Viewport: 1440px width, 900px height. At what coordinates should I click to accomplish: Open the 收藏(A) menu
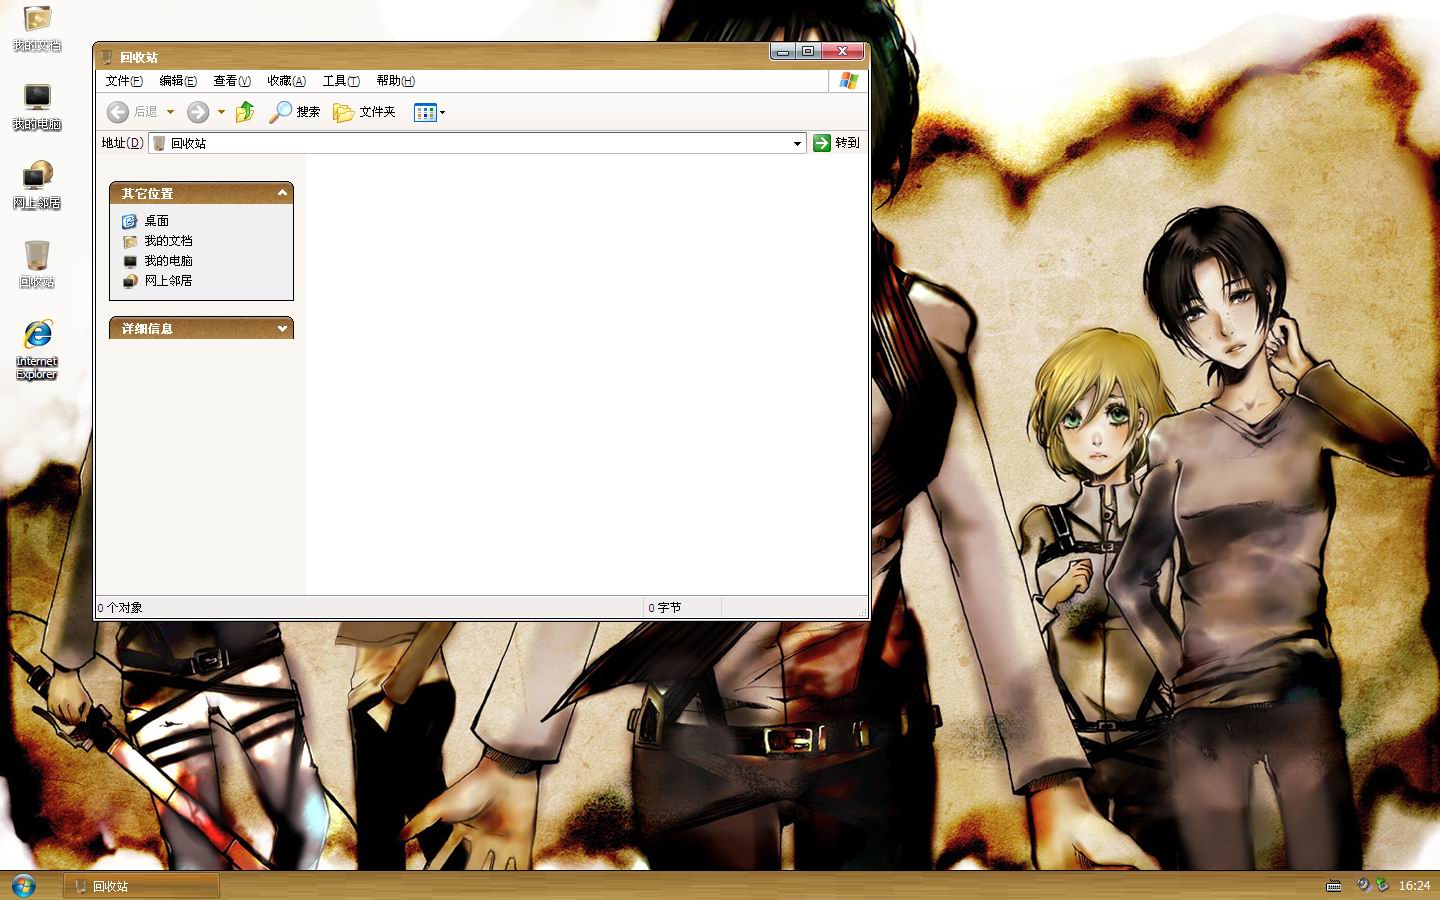(x=286, y=81)
